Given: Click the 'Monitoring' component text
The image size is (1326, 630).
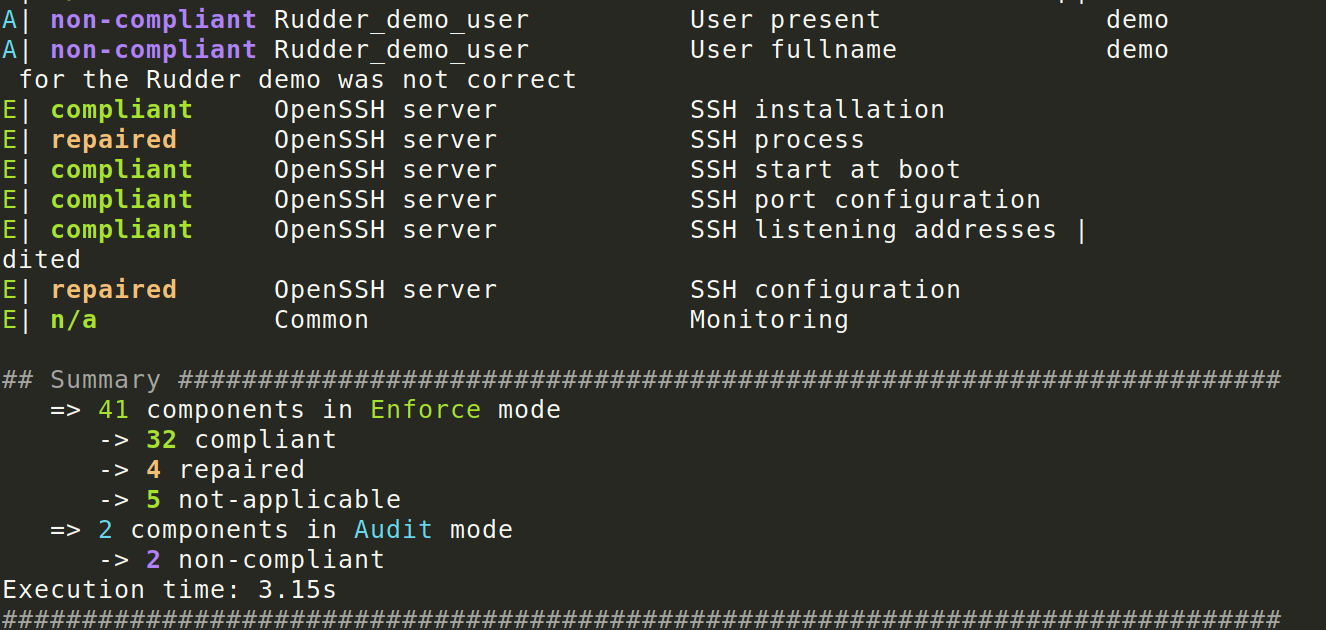Looking at the screenshot, I should point(769,320).
